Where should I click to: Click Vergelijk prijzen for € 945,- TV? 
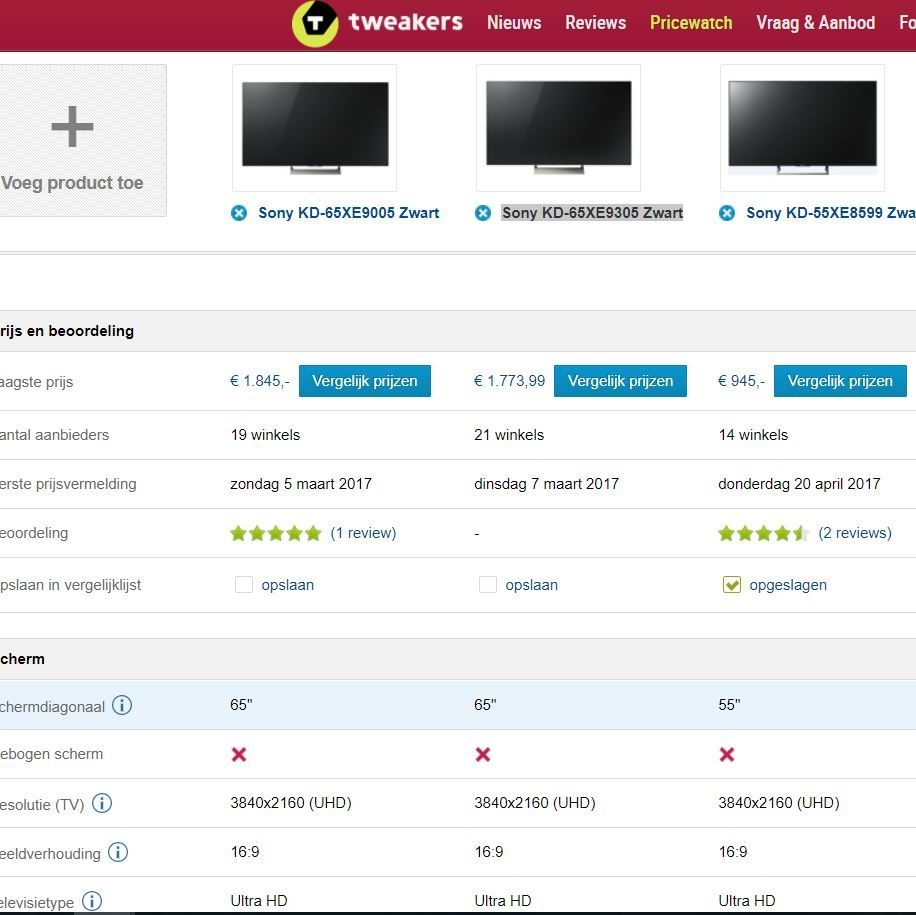point(840,381)
